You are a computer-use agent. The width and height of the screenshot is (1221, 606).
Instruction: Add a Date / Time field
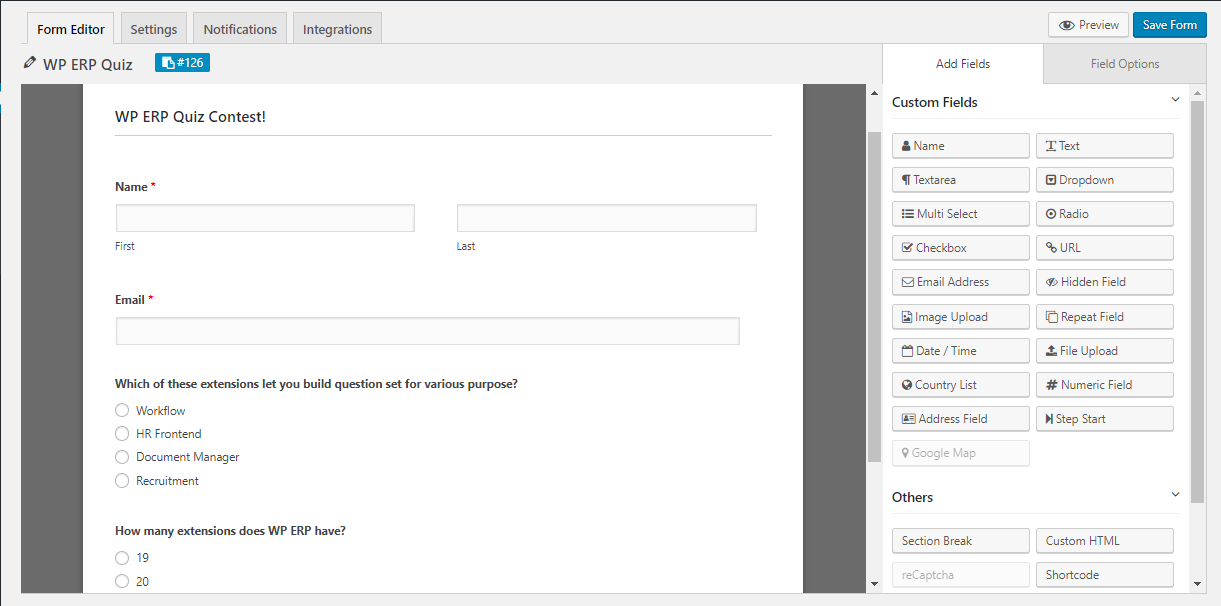pos(960,351)
